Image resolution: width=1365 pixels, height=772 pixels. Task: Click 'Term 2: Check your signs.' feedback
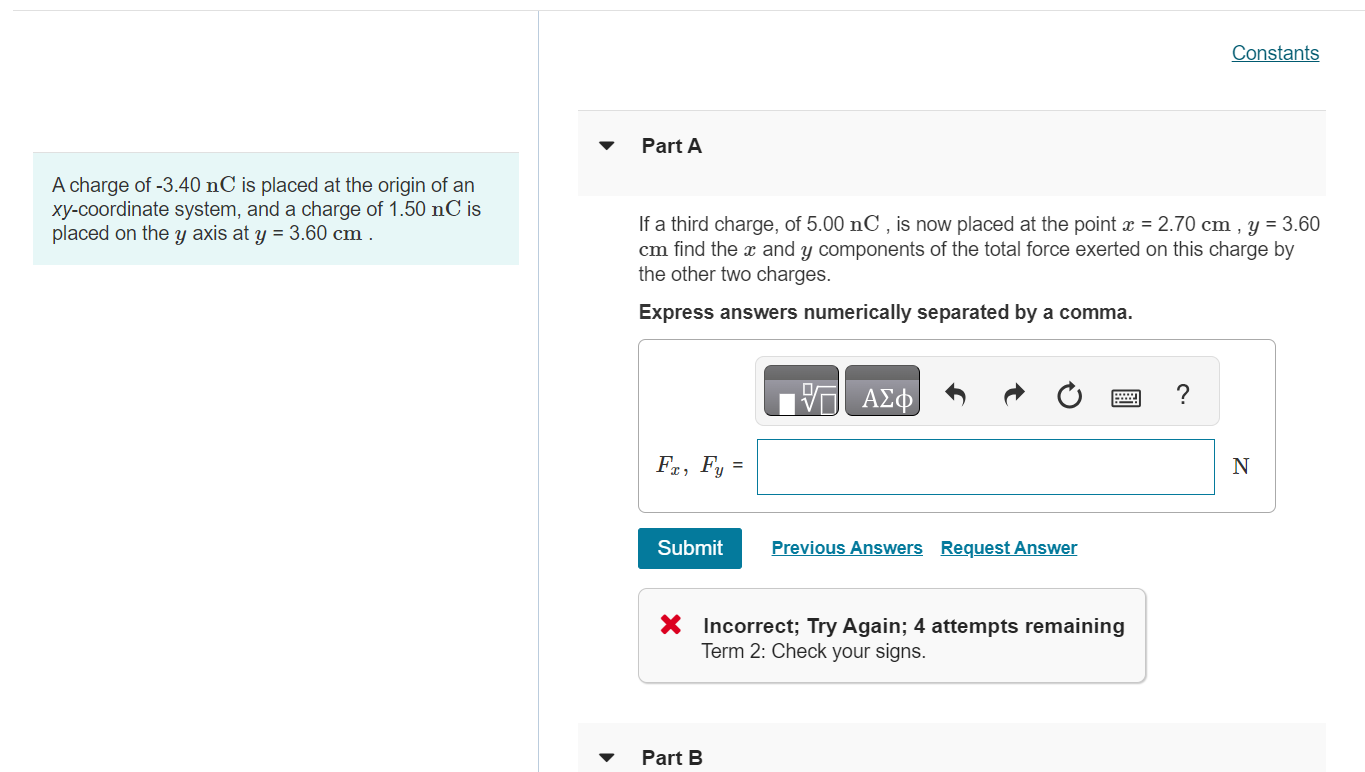pyautogui.click(x=814, y=651)
